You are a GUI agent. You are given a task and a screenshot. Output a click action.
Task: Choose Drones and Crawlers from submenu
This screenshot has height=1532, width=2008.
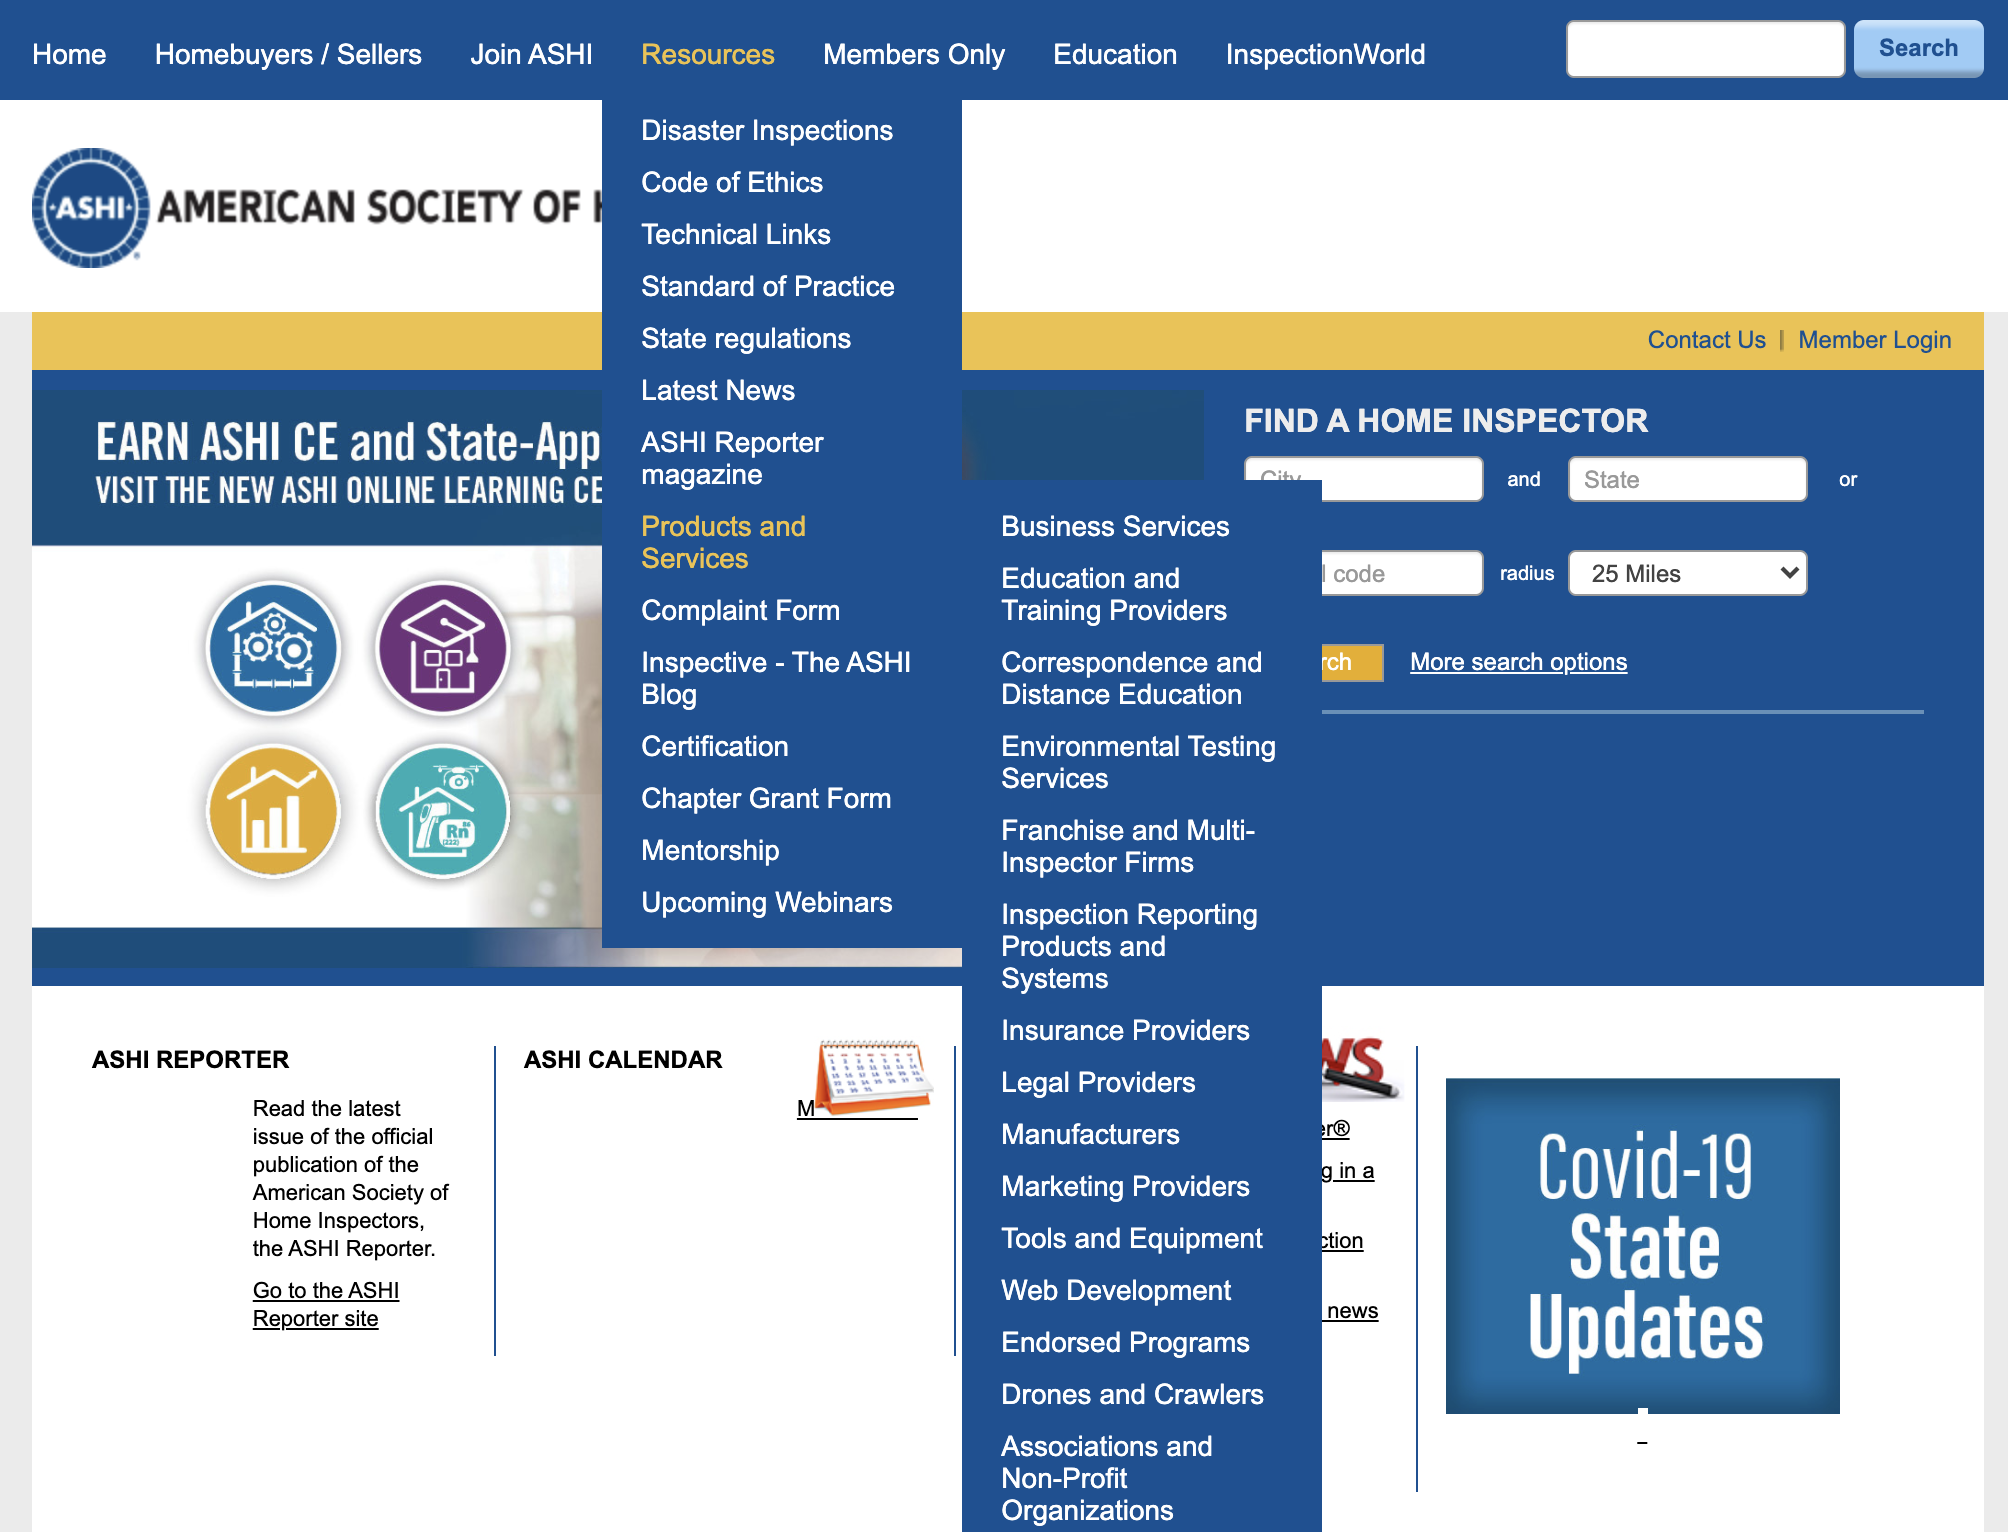point(1131,1394)
